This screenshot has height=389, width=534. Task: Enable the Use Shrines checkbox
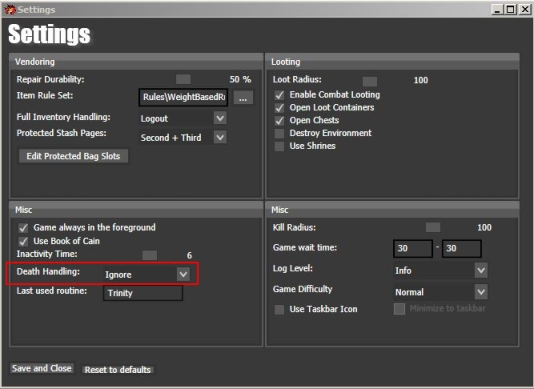click(x=279, y=146)
